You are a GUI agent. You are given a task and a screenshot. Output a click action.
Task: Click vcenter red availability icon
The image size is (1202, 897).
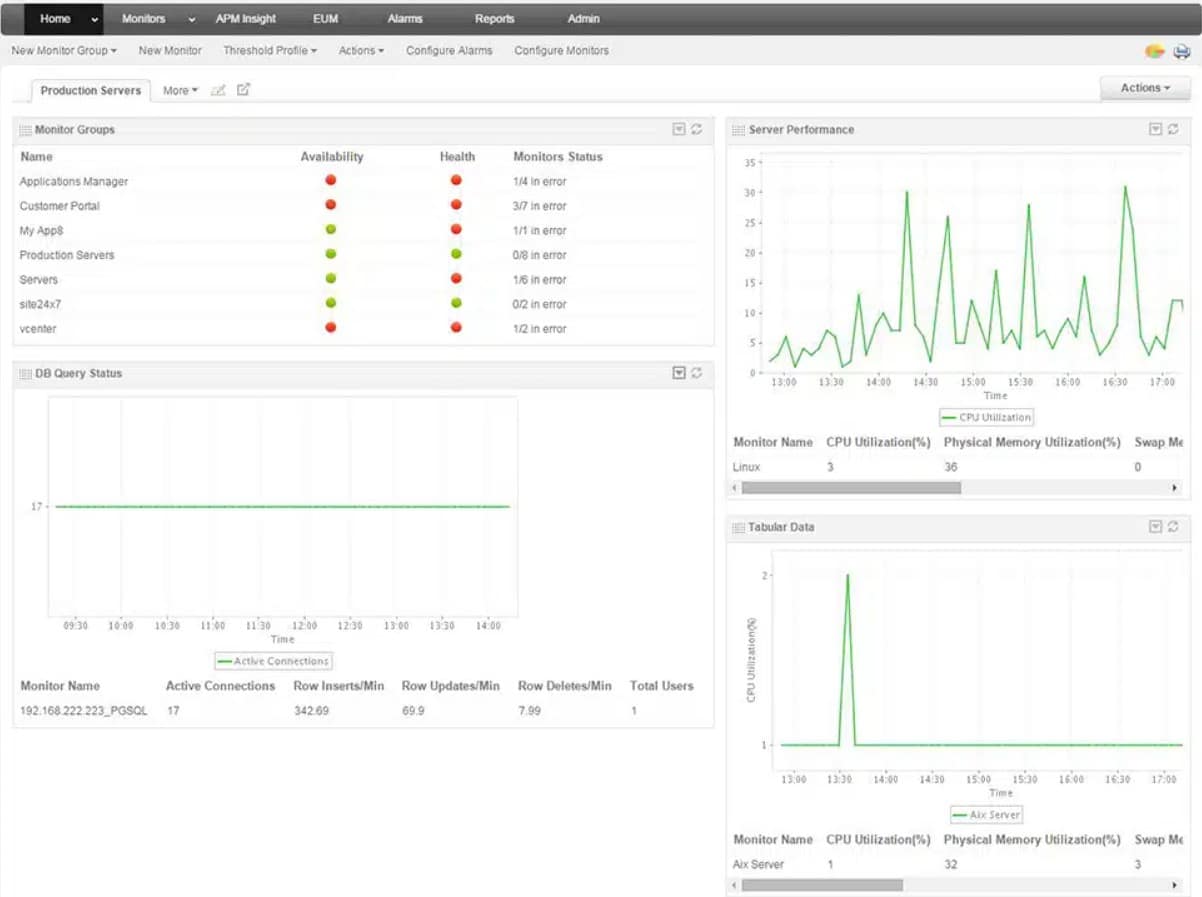click(331, 327)
